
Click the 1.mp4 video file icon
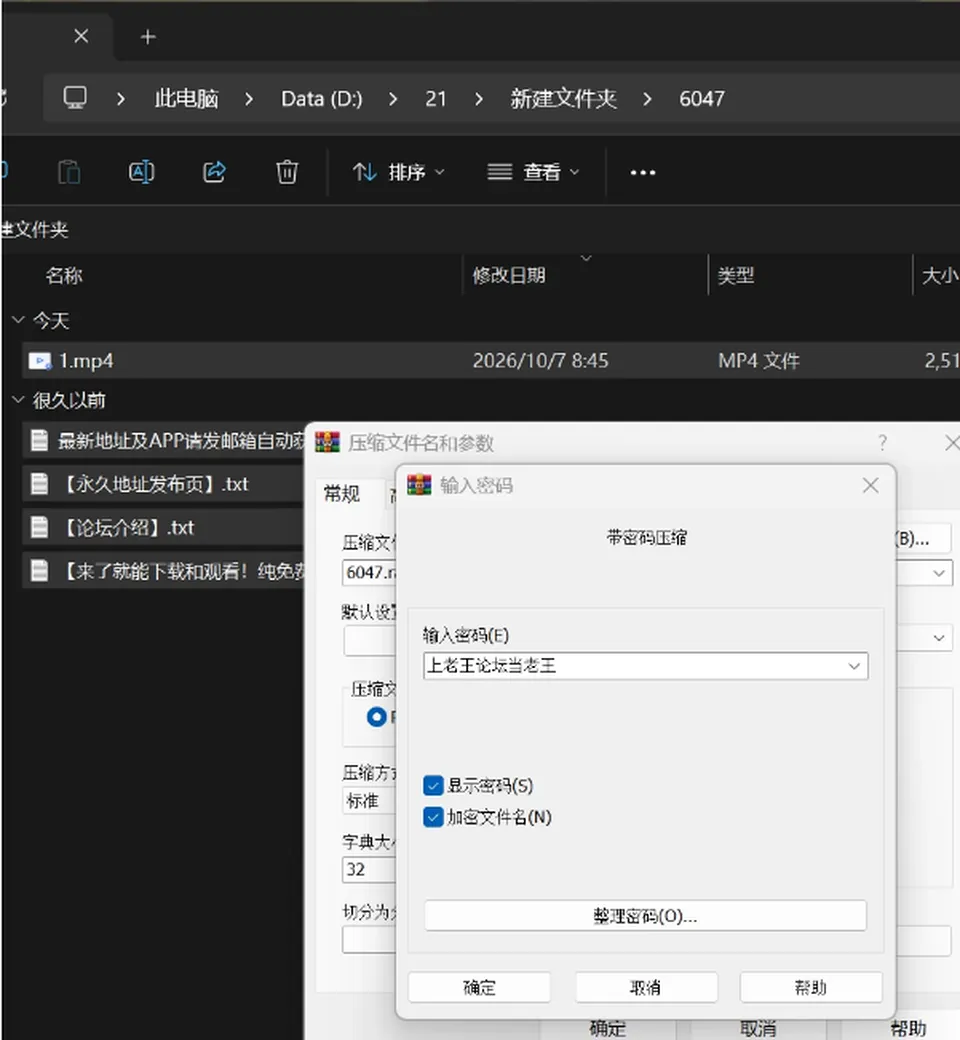(x=40, y=361)
